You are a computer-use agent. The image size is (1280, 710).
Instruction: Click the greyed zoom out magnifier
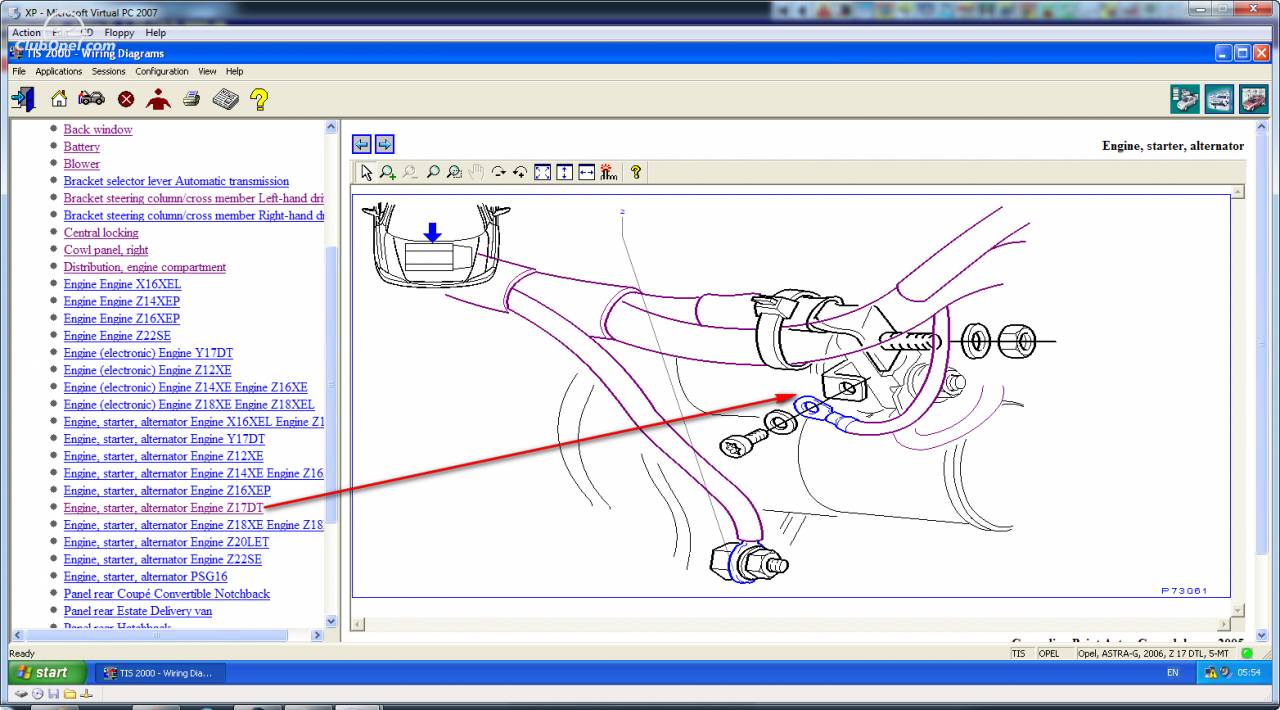pos(410,172)
